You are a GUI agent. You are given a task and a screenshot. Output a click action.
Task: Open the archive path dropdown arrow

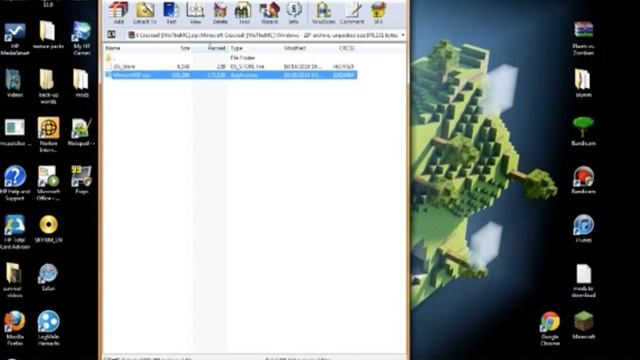(403, 36)
